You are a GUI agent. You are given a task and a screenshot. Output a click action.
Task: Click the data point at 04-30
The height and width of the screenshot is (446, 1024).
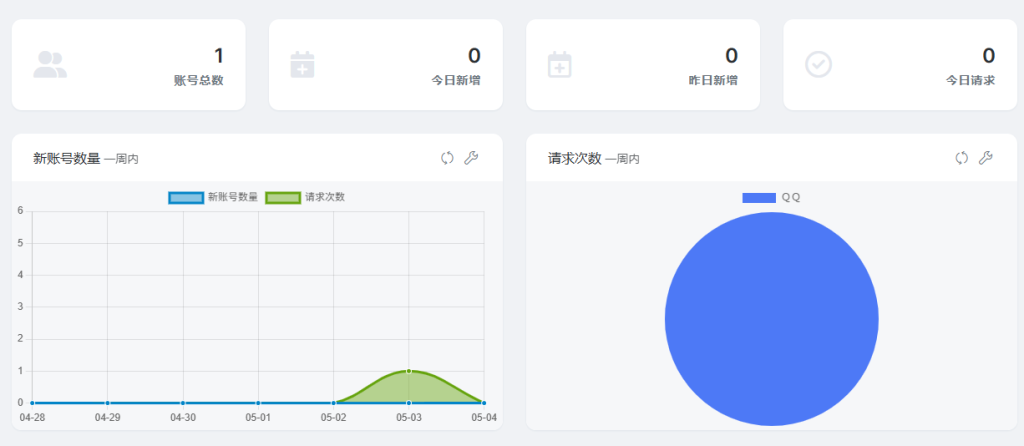[x=183, y=403]
